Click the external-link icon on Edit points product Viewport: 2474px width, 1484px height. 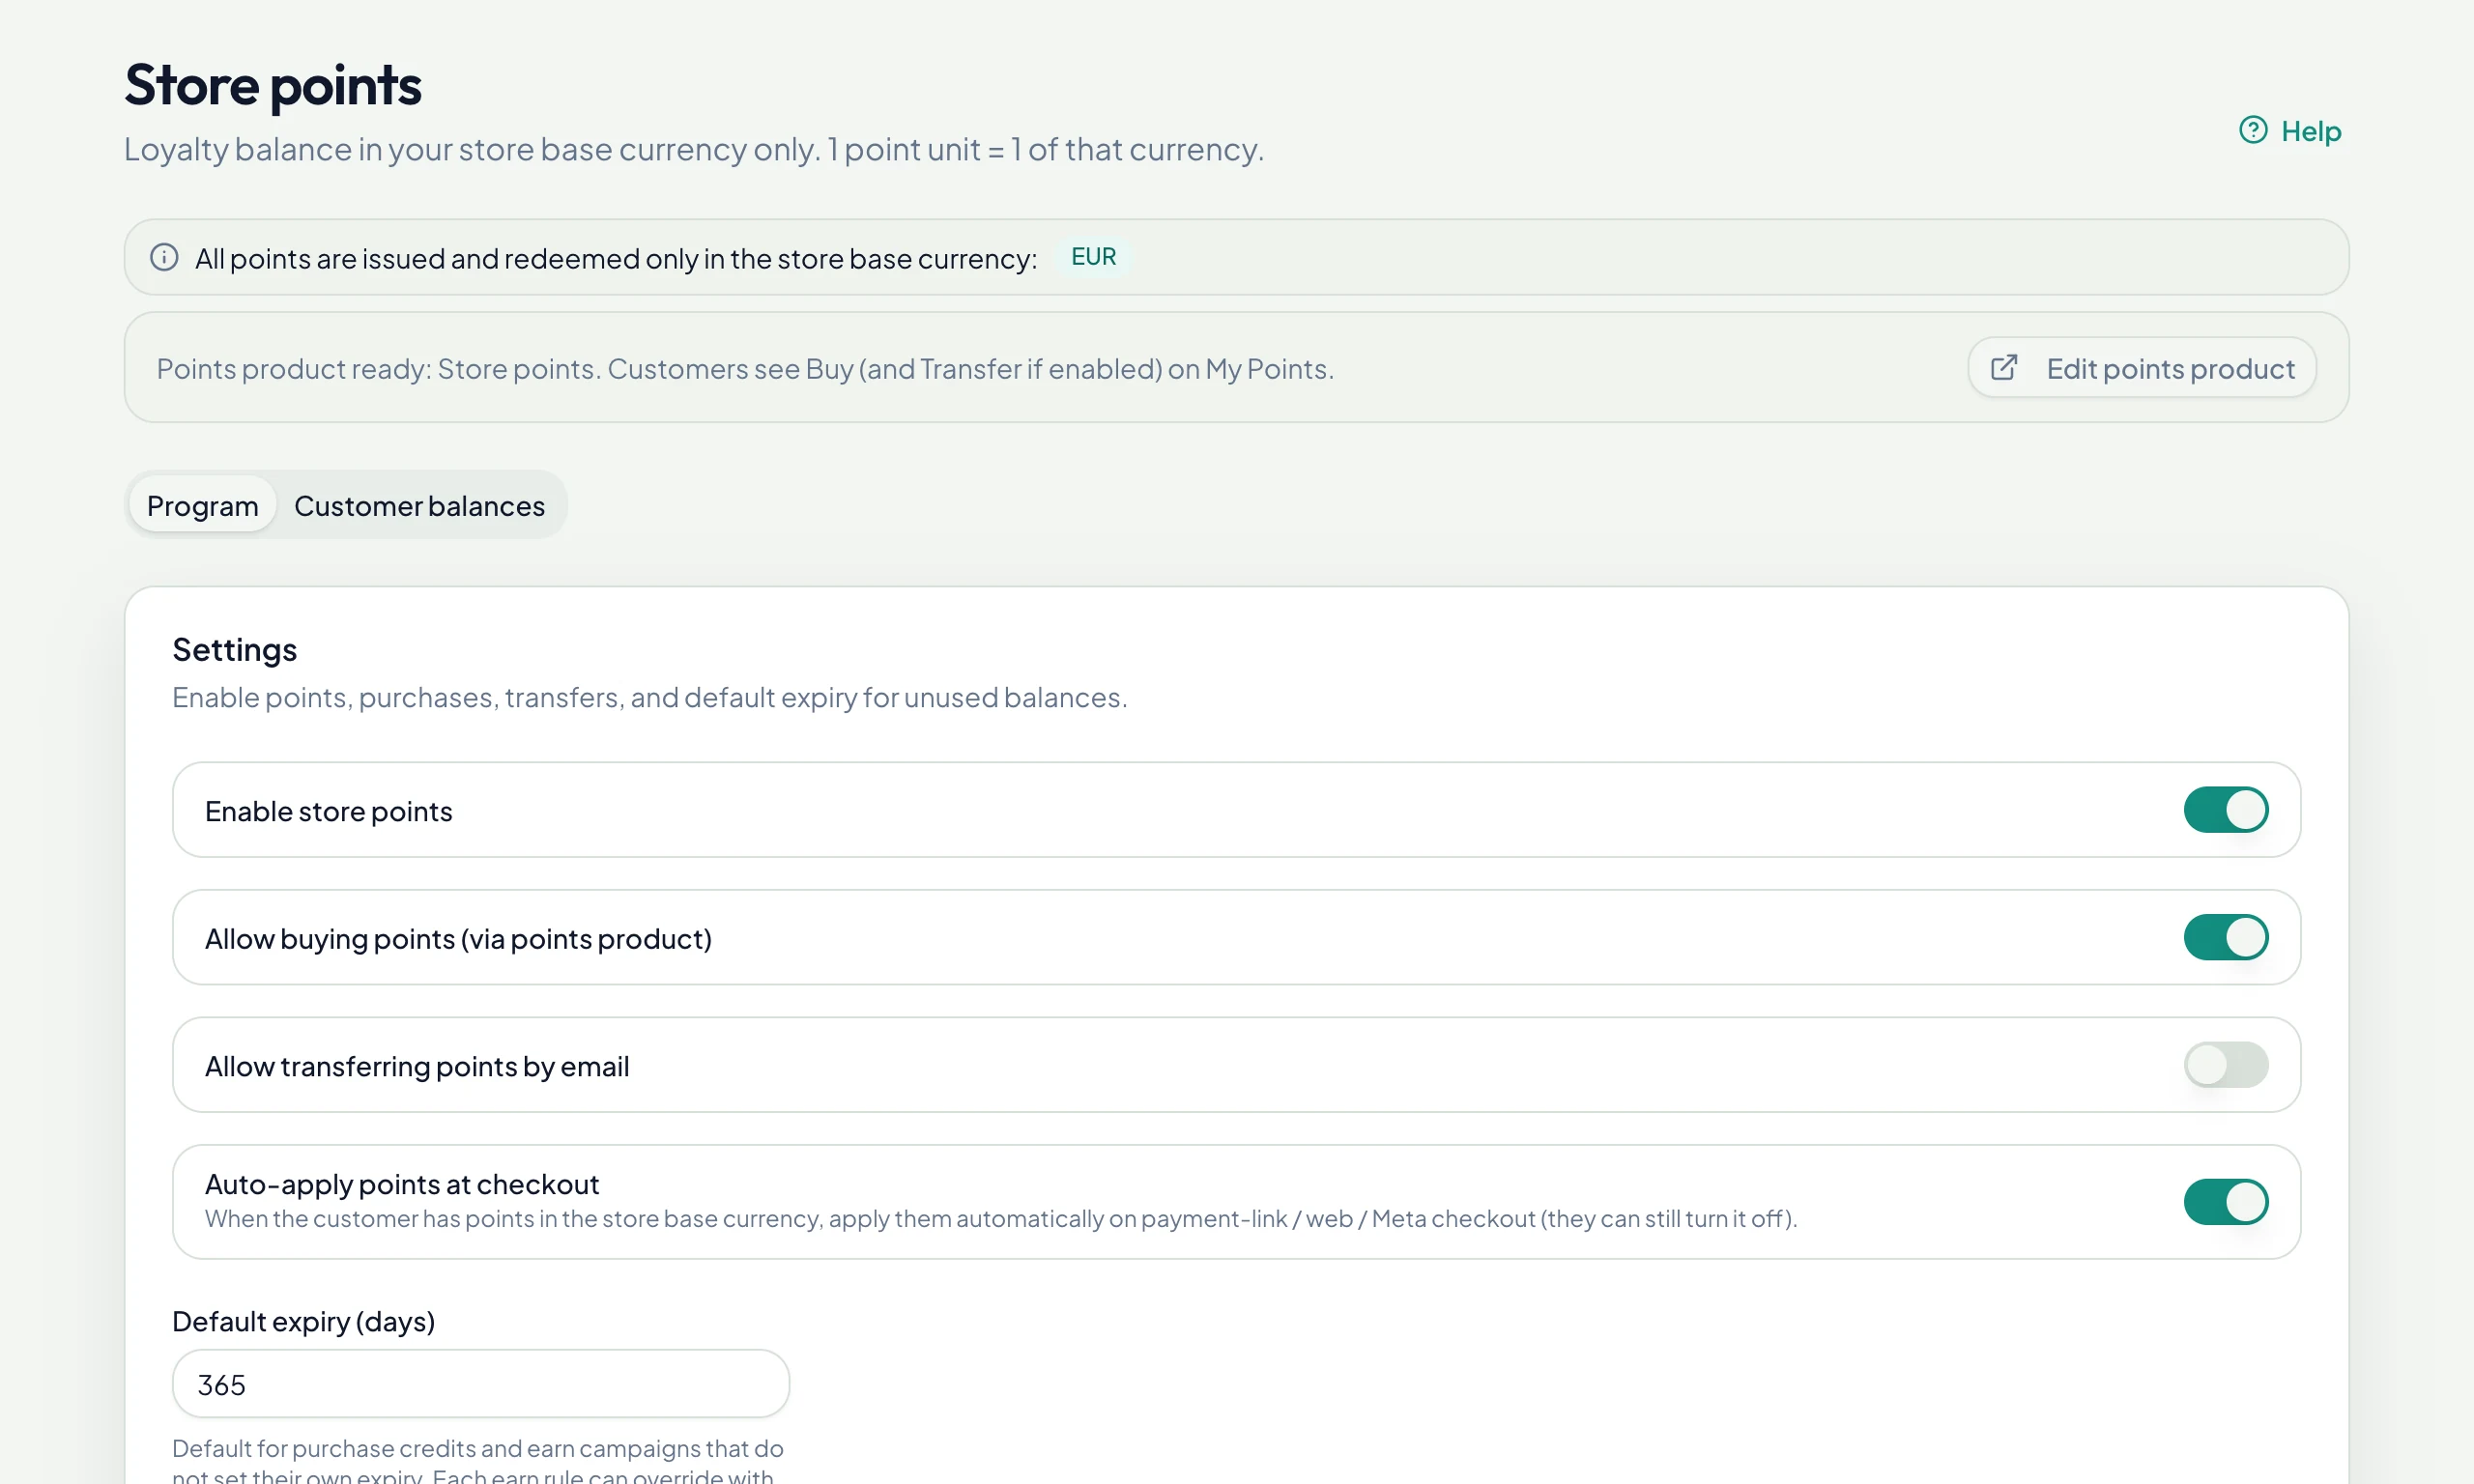(2004, 368)
